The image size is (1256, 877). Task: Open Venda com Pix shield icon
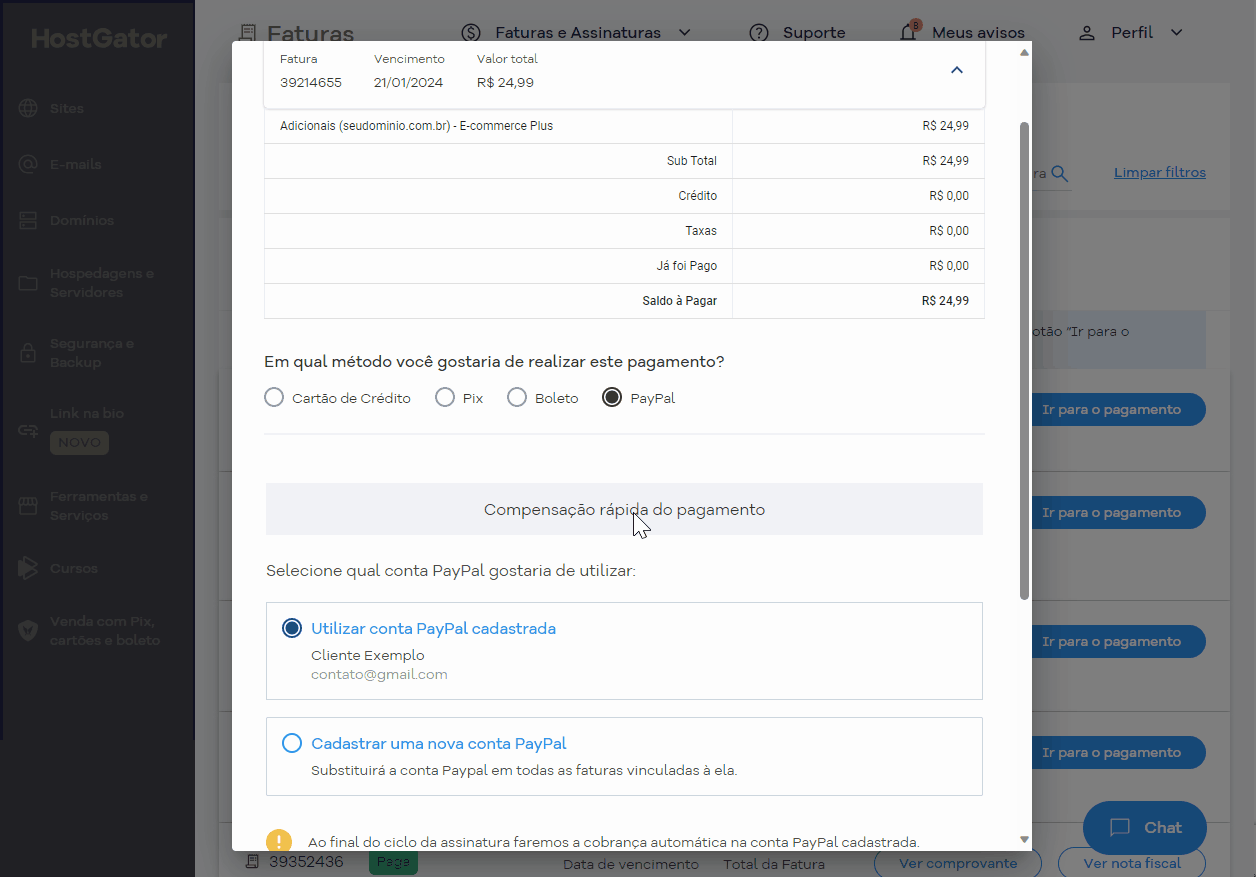tap(28, 630)
